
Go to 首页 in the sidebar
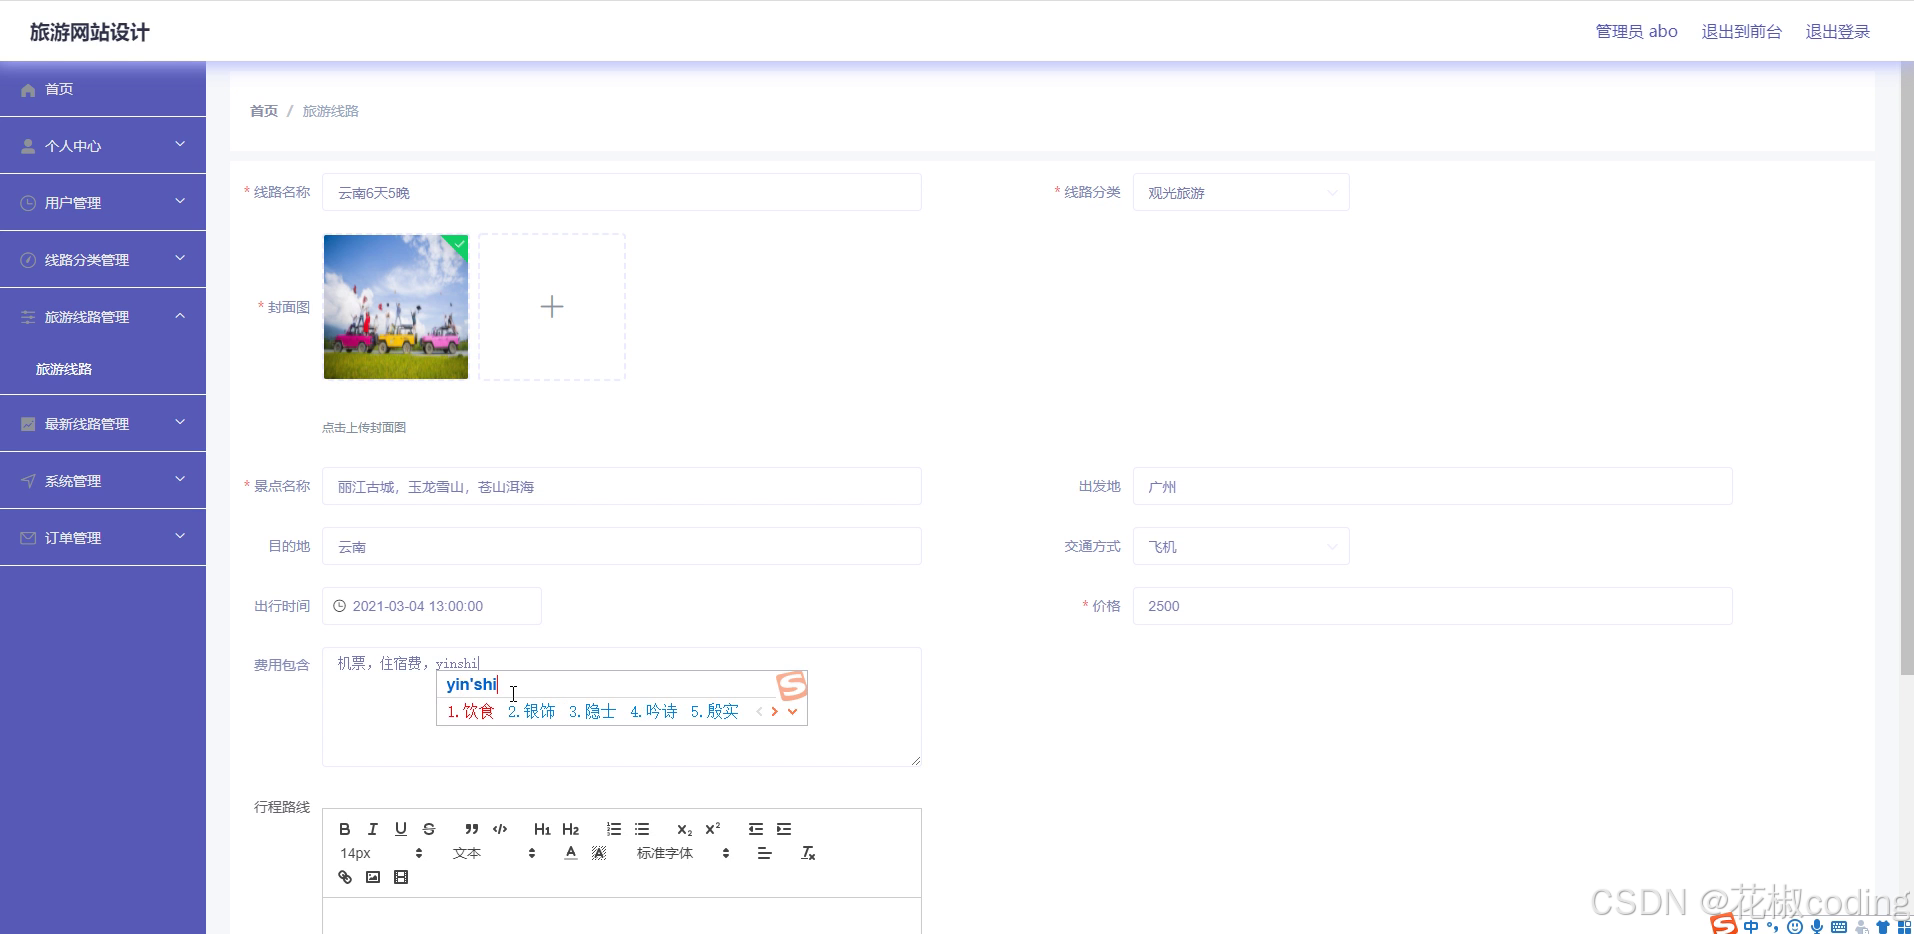click(103, 88)
